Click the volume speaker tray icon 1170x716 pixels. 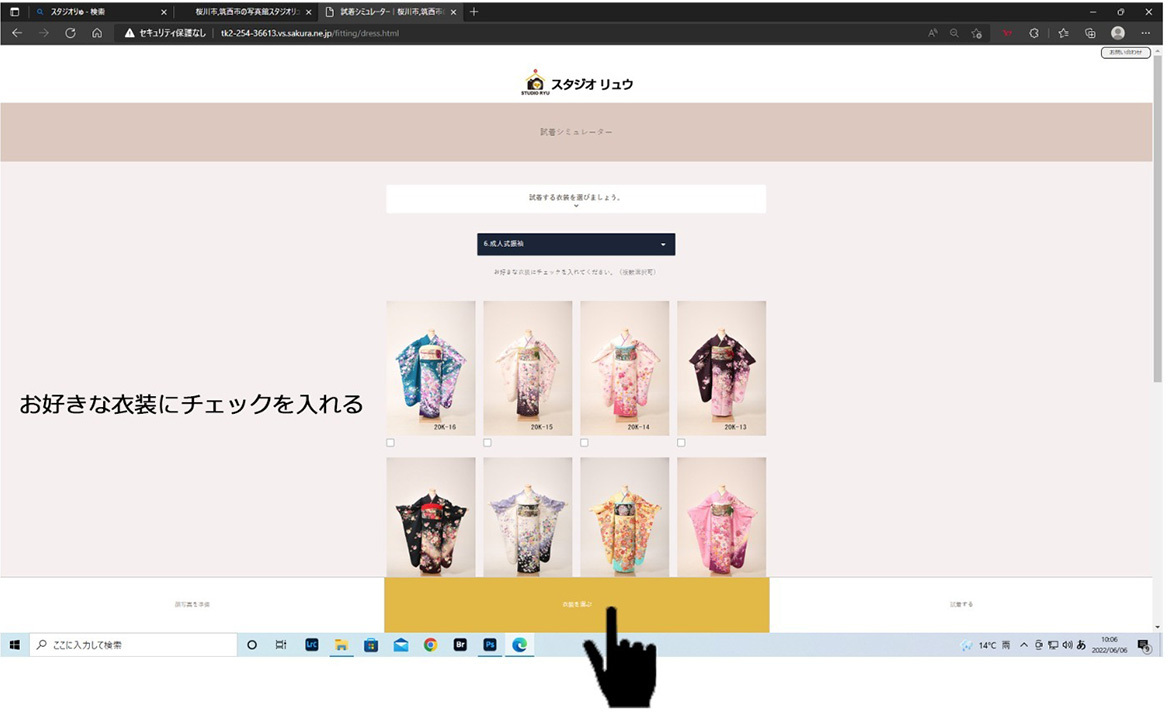pyautogui.click(x=1067, y=645)
